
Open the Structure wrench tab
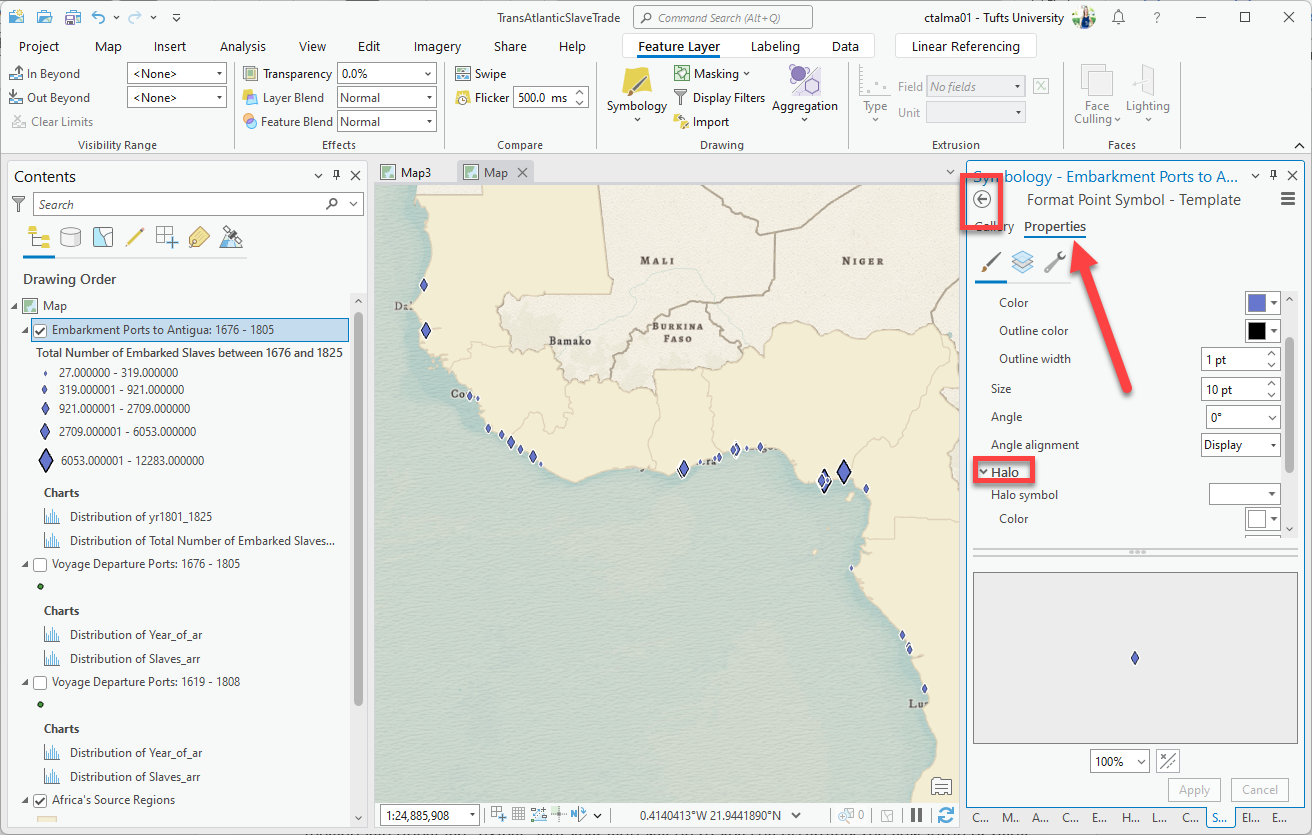point(1053,262)
